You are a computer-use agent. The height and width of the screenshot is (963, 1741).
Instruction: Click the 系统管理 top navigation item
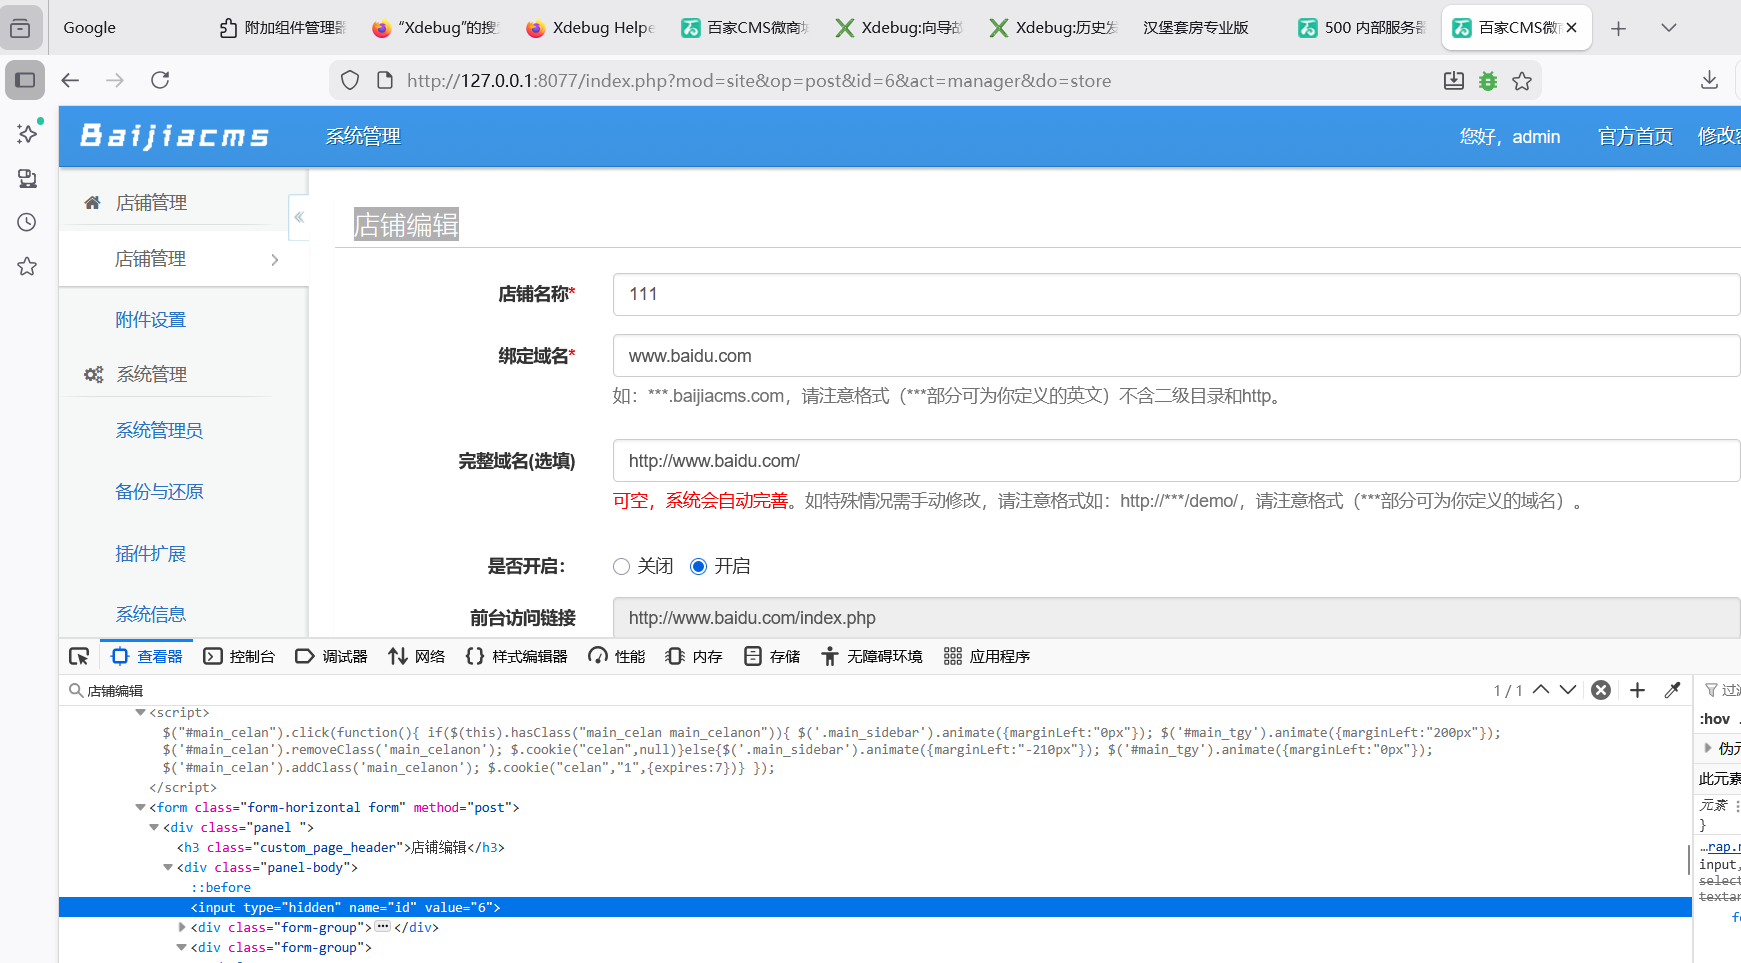[x=363, y=137]
